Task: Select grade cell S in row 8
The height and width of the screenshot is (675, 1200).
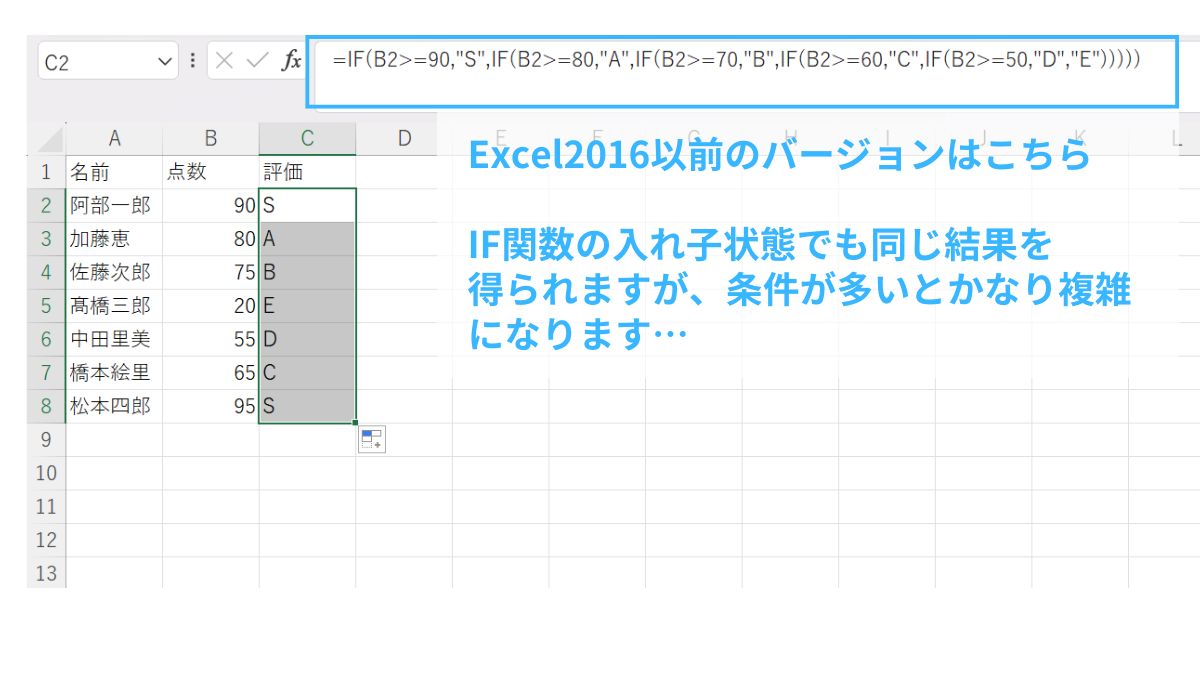Action: click(x=307, y=406)
